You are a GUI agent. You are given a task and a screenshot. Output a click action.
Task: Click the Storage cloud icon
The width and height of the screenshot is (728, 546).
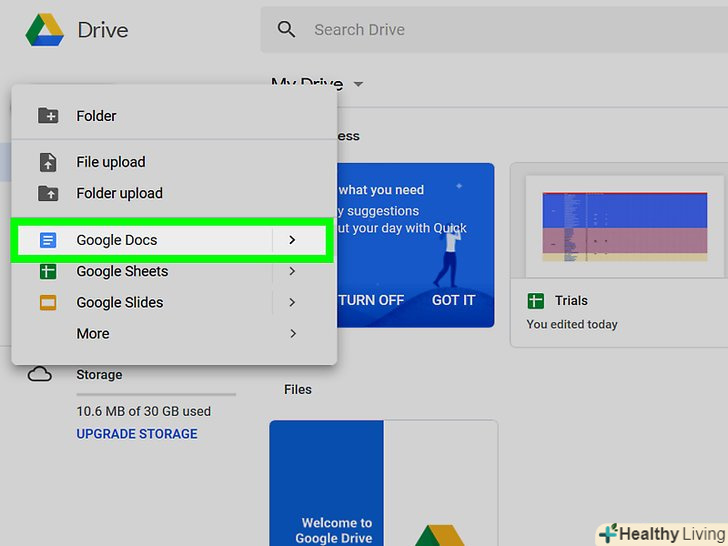click(x=40, y=375)
